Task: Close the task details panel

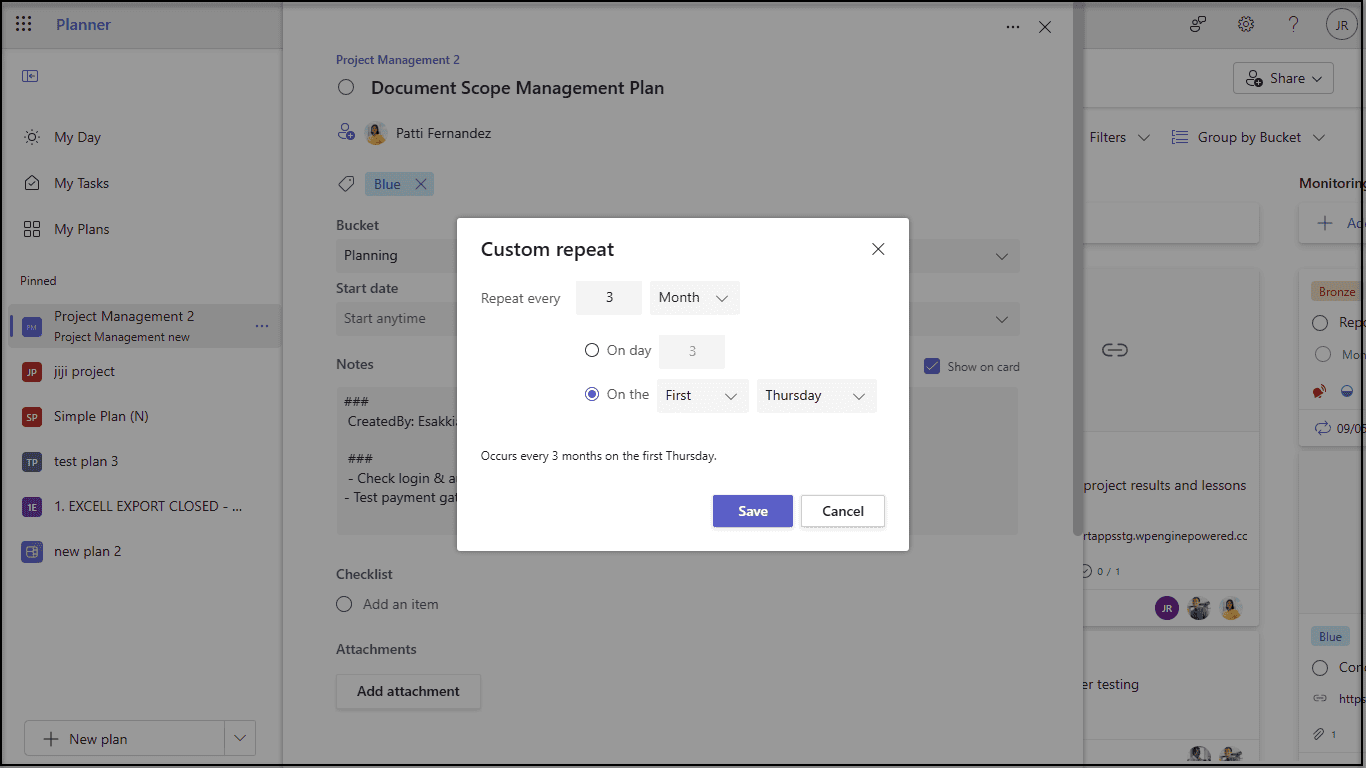Action: coord(1045,27)
